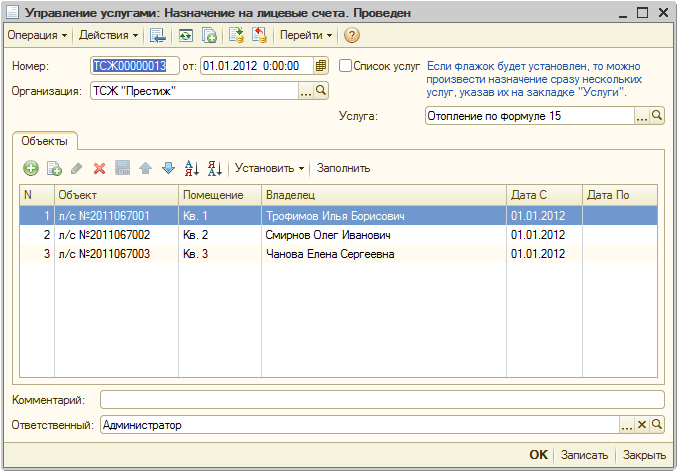Viewport: 677px width, 471px height.
Task: Expand the Установить dropdown in table toolbar
Action: 269,168
